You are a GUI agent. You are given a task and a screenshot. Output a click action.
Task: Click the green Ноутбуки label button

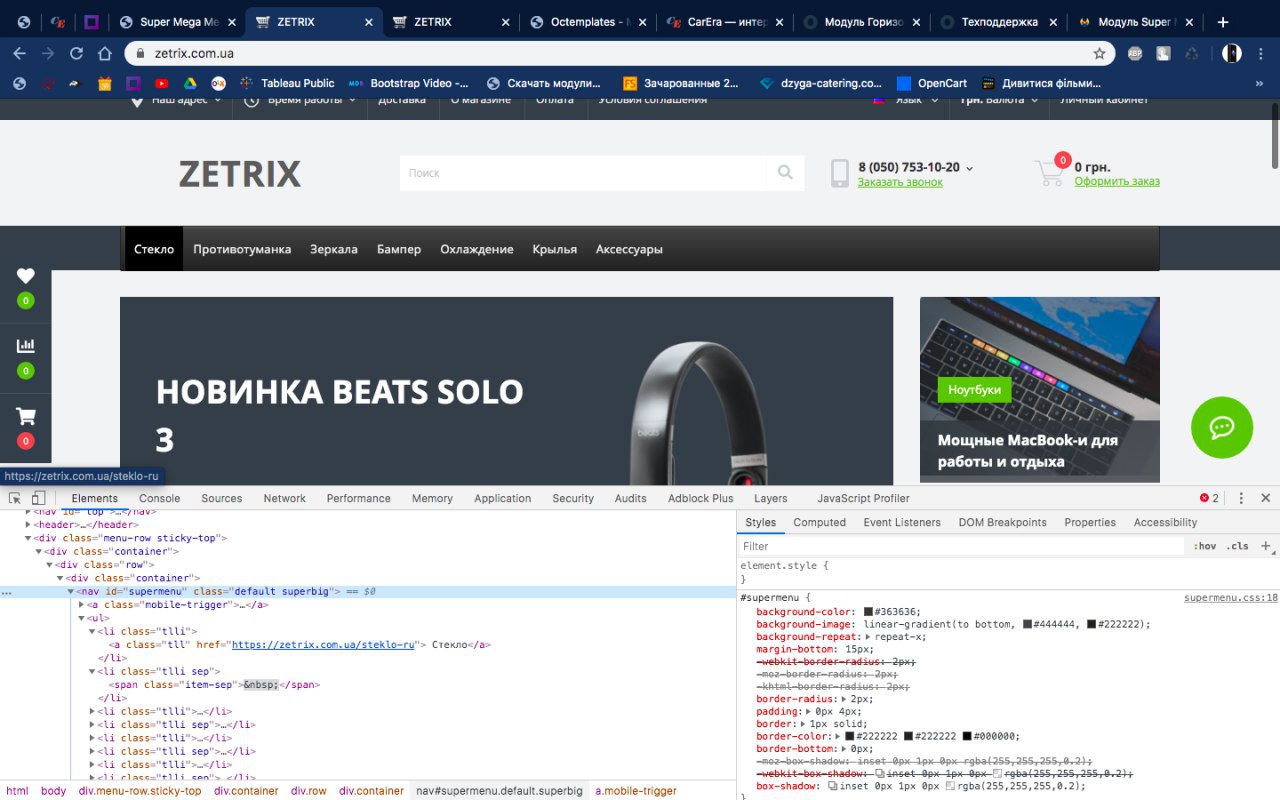(974, 389)
